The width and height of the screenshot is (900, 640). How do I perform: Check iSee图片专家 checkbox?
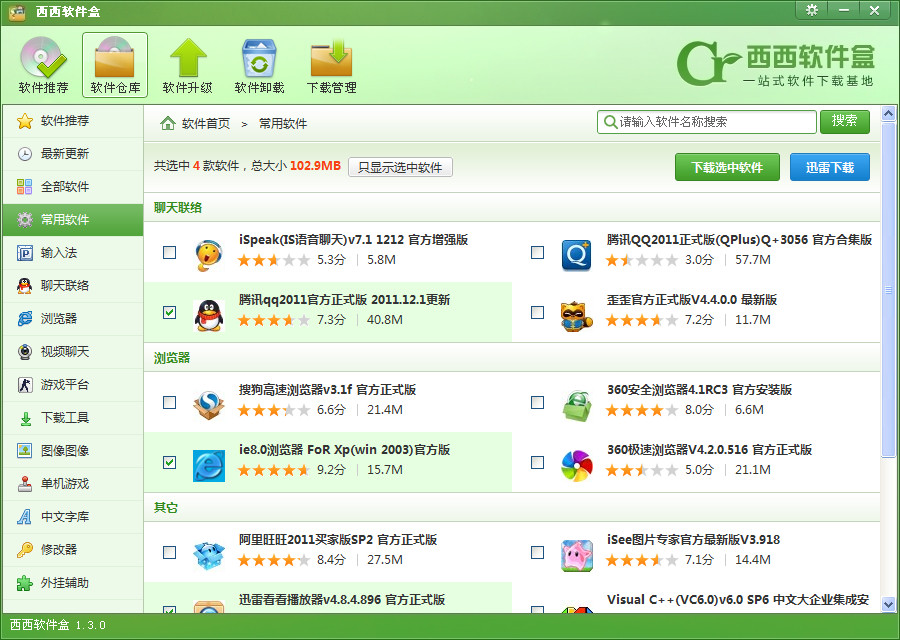537,552
